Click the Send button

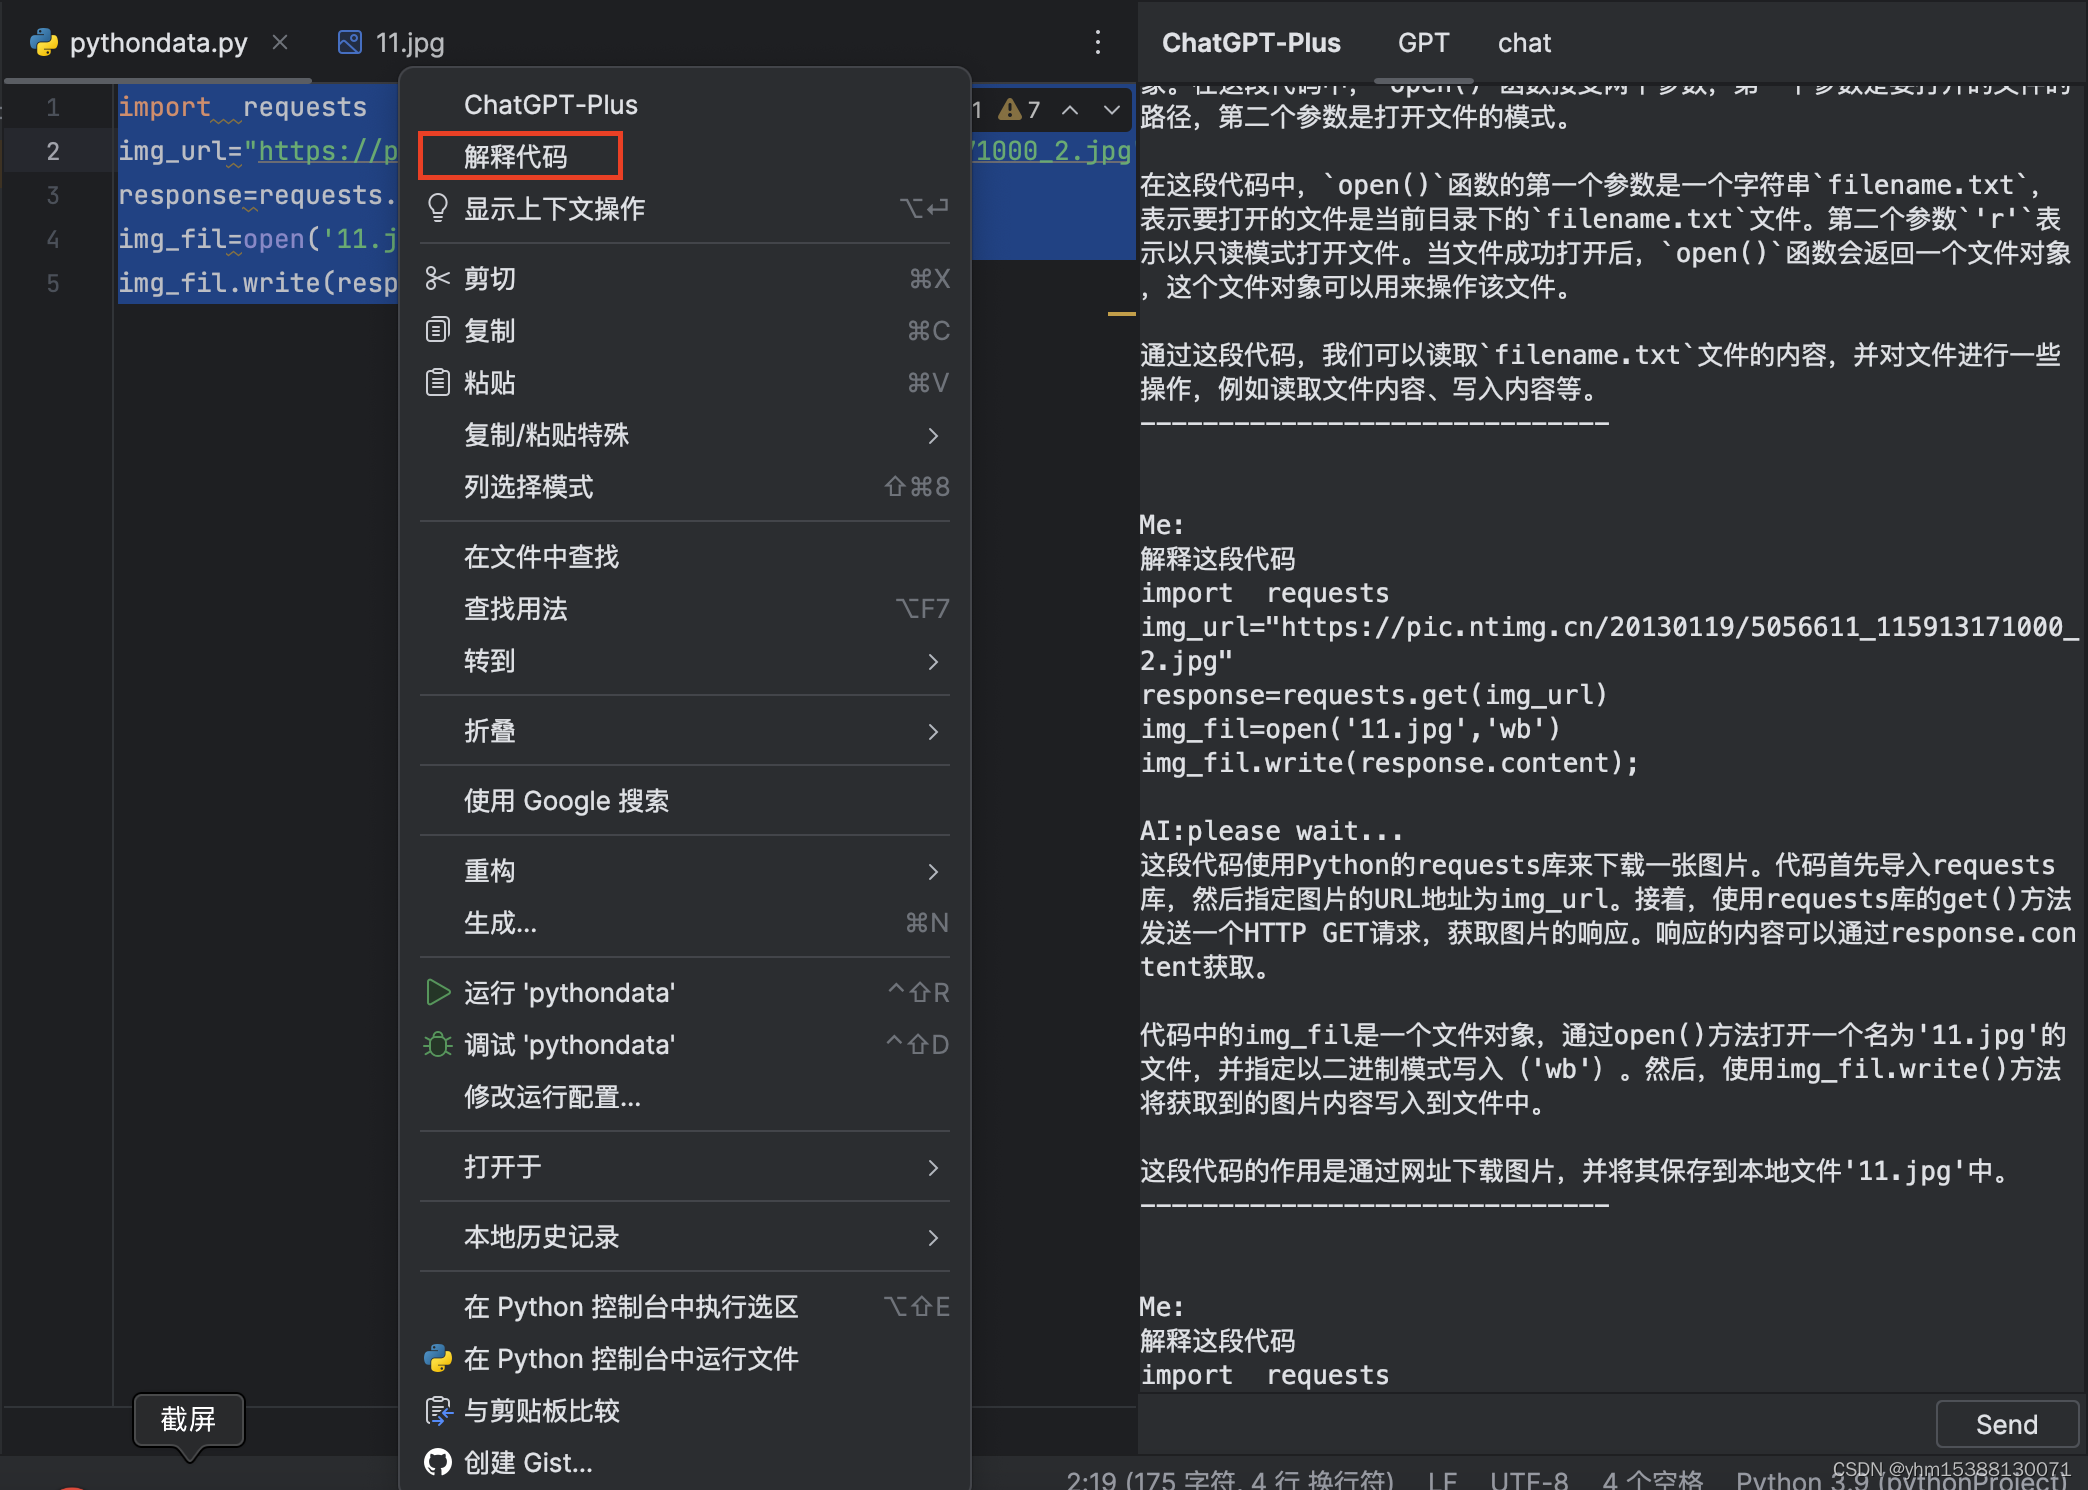tap(2006, 1424)
